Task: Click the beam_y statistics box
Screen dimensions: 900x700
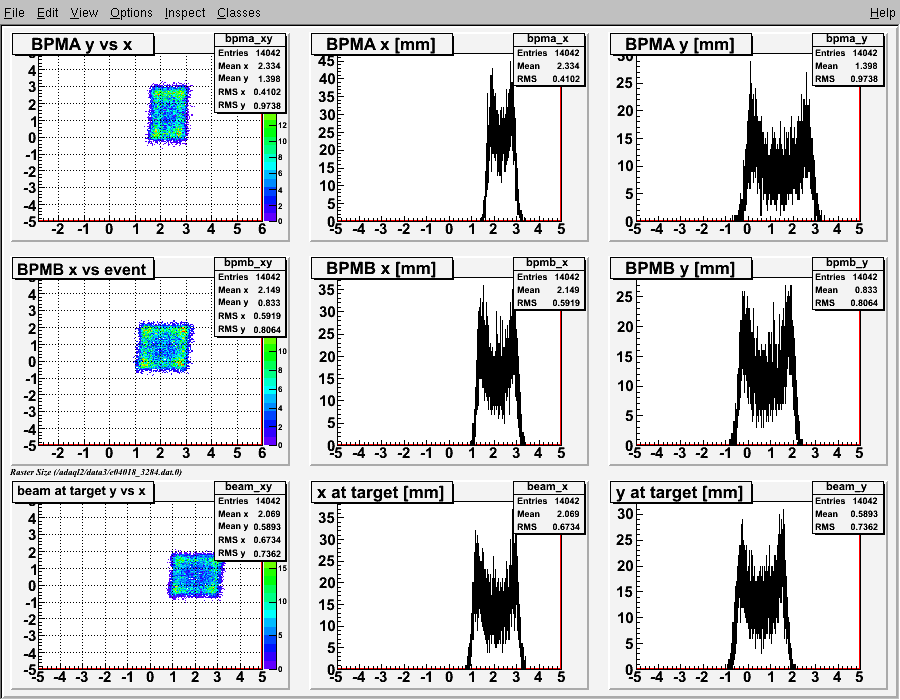Action: pyautogui.click(x=848, y=507)
